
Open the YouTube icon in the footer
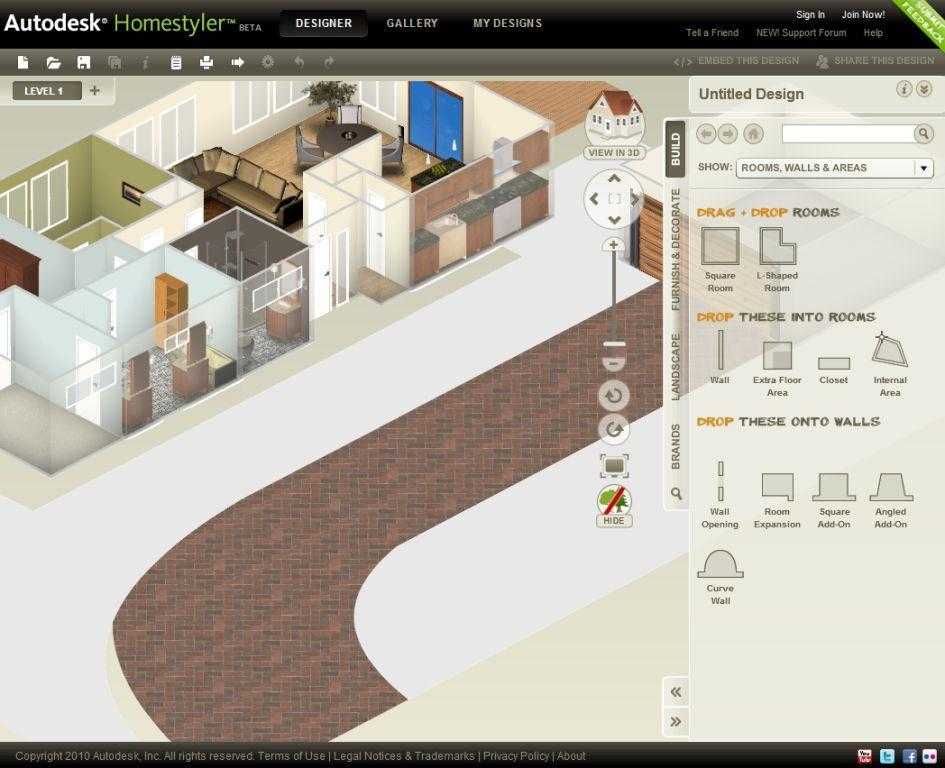point(864,756)
